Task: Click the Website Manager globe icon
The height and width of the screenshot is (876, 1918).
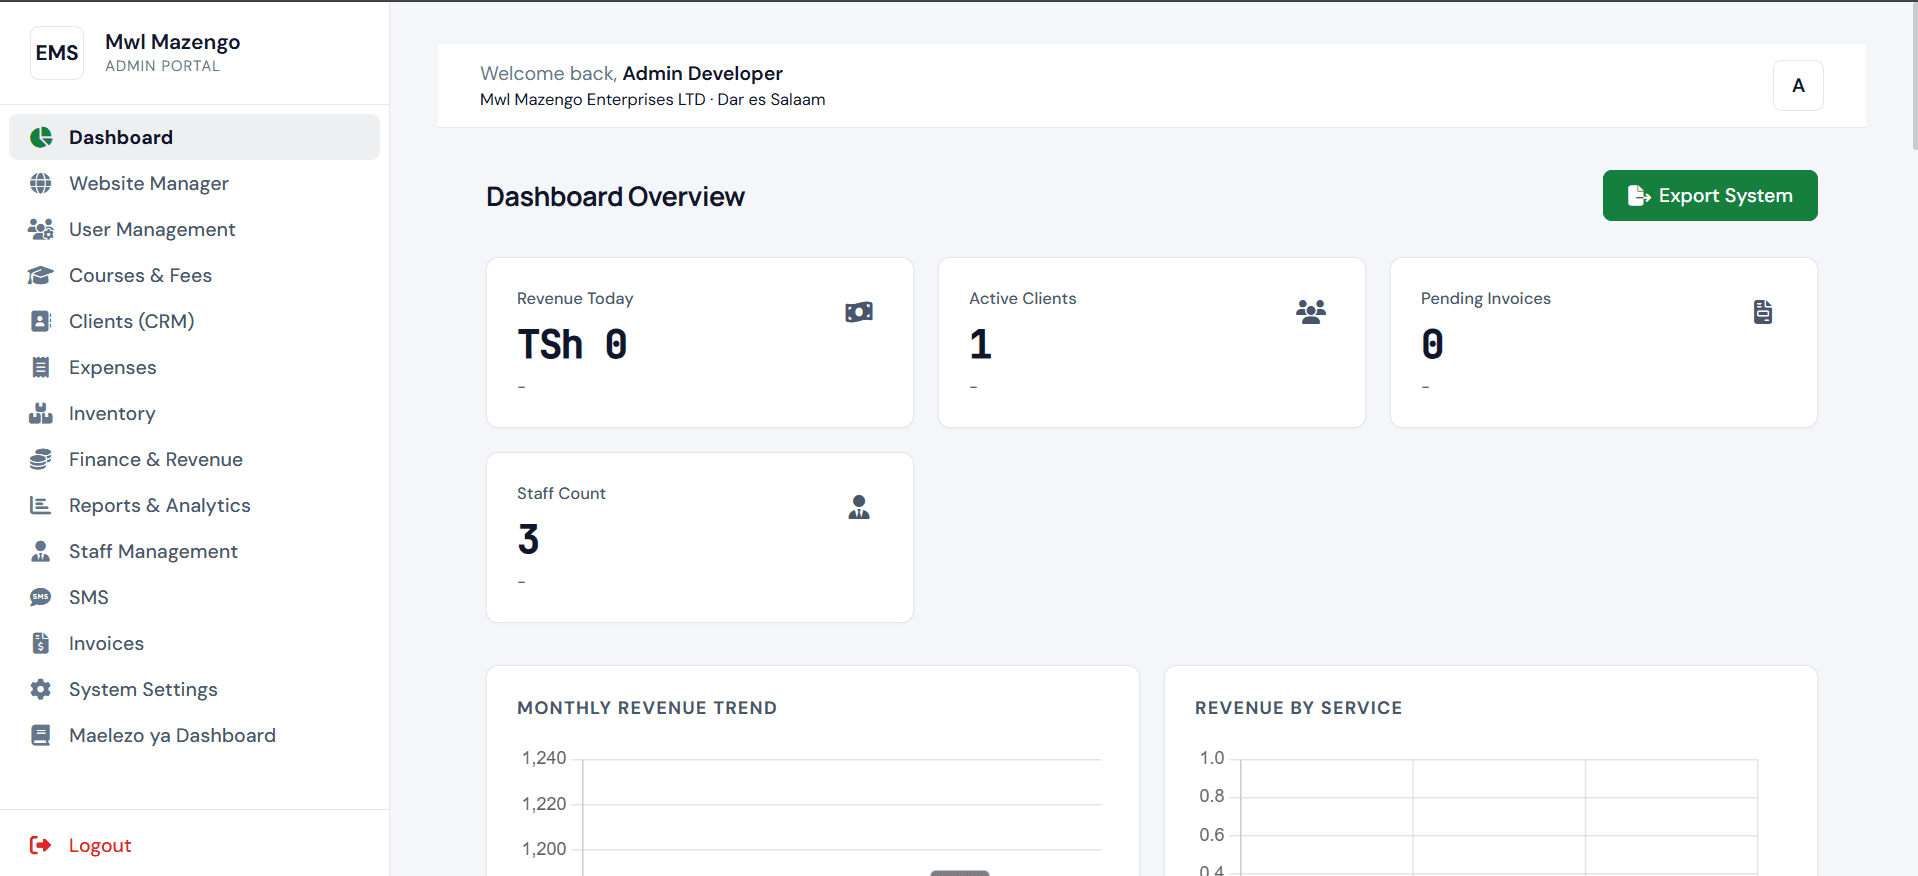Action: click(x=41, y=183)
